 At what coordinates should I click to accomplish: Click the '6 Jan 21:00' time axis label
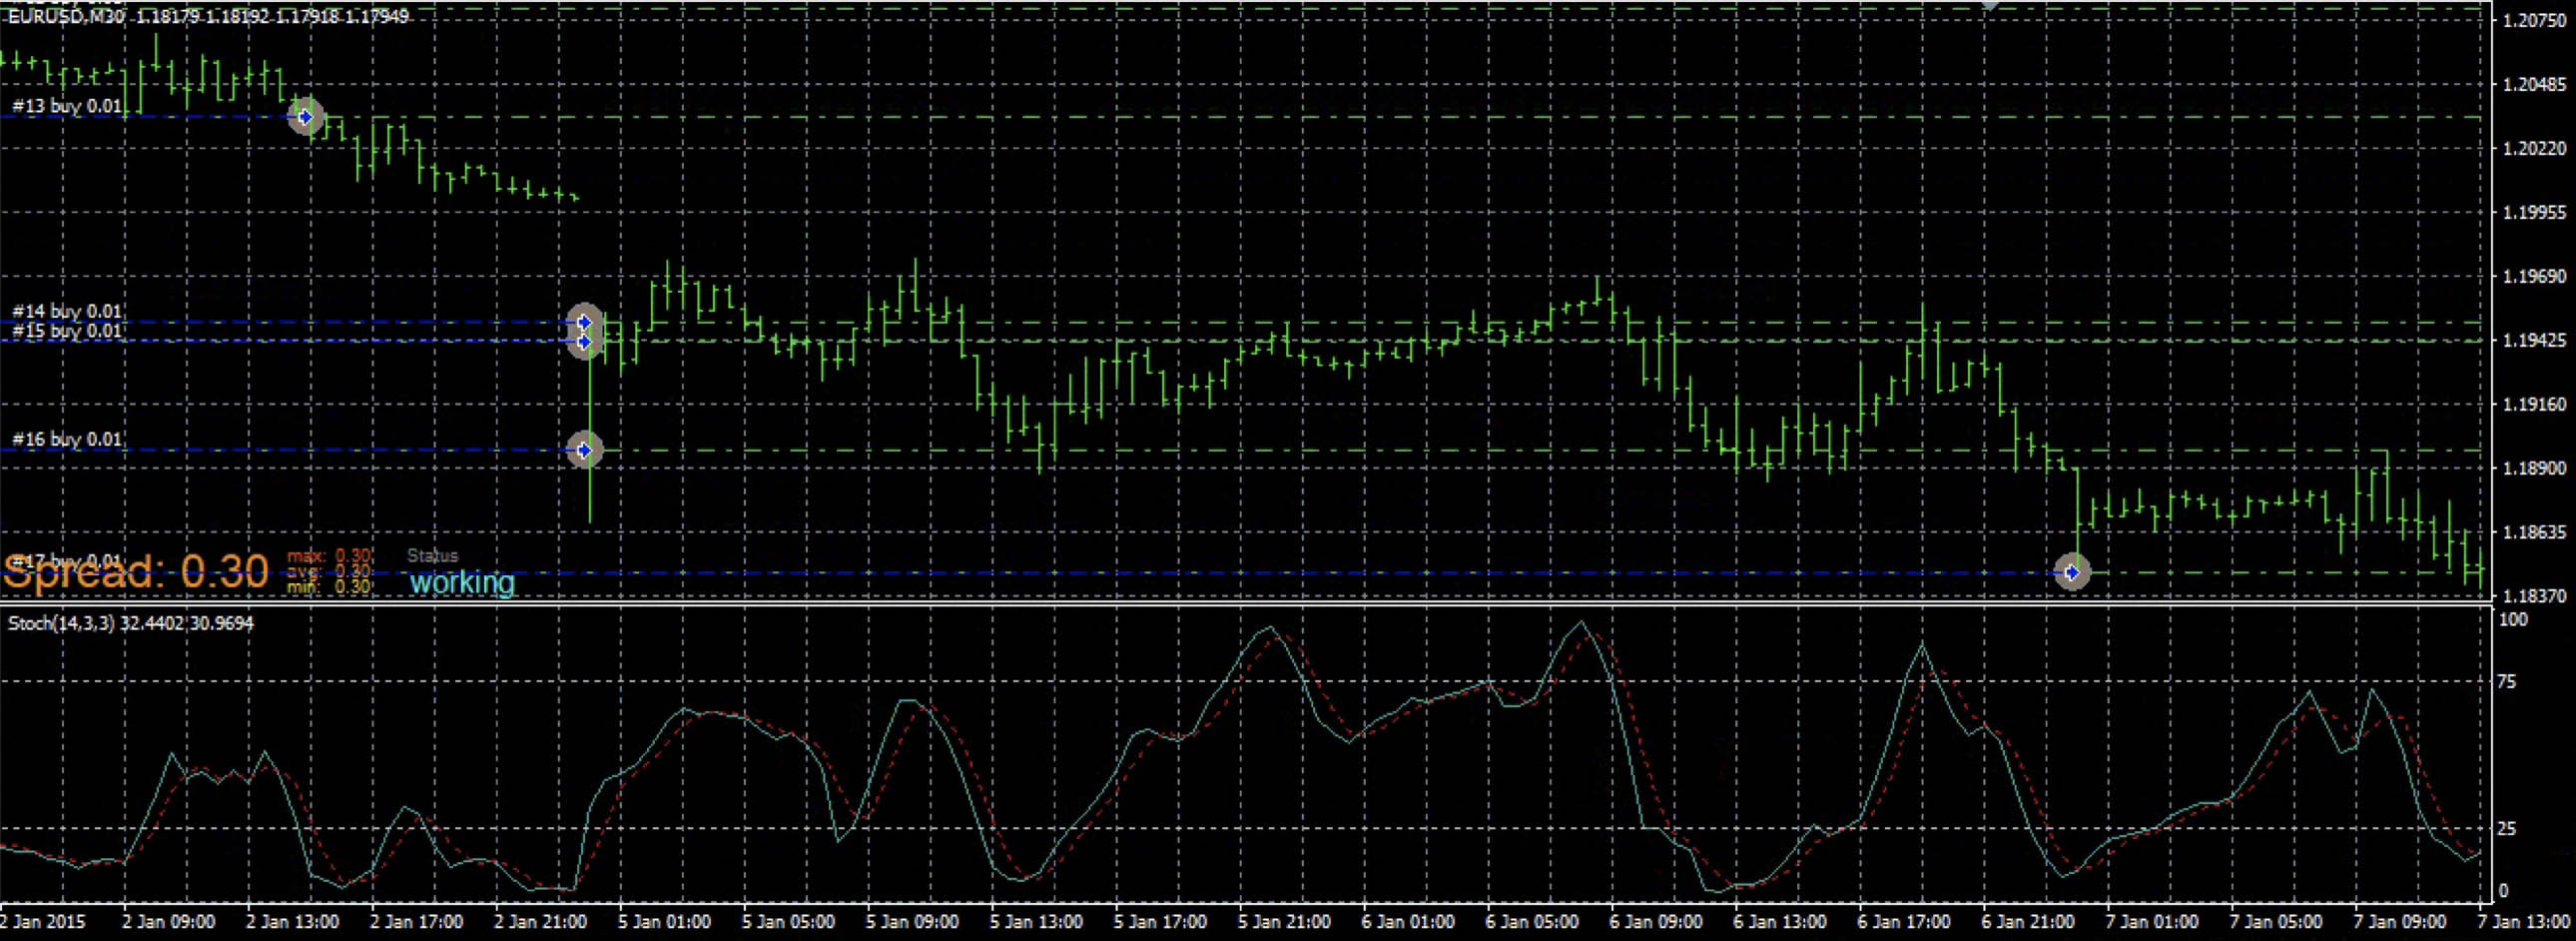click(2028, 921)
